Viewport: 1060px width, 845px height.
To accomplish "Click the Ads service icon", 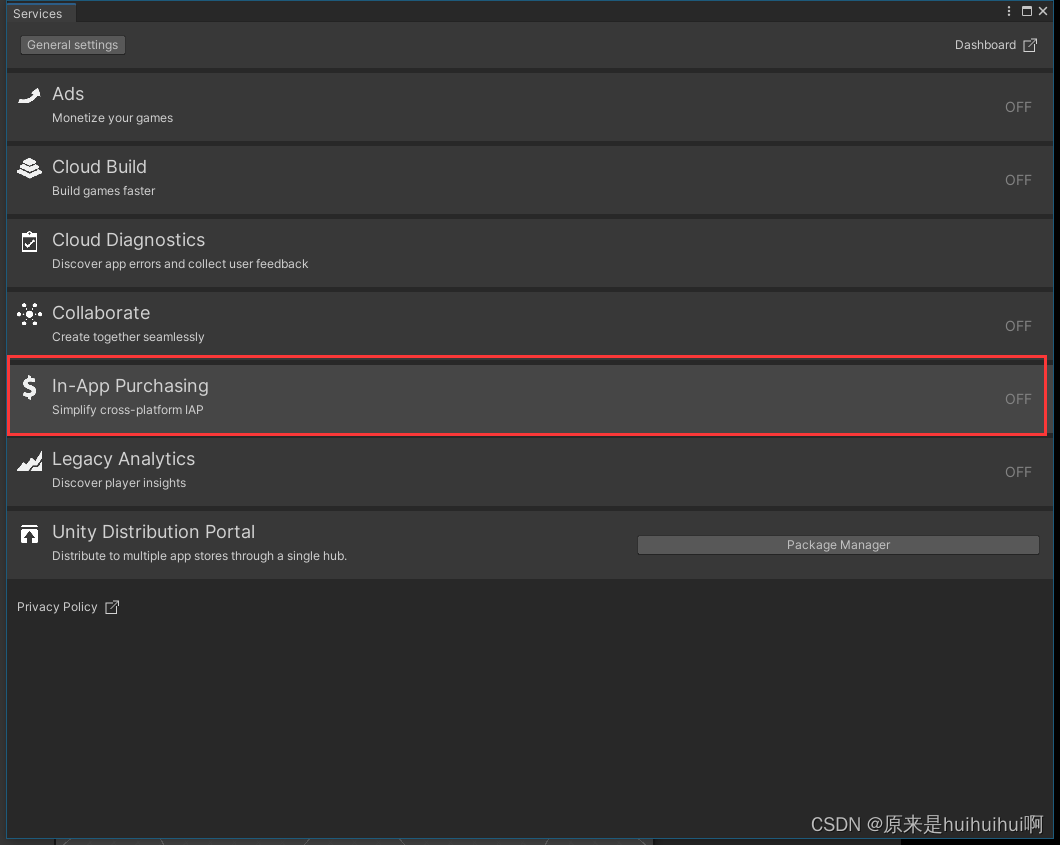I will click(28, 95).
